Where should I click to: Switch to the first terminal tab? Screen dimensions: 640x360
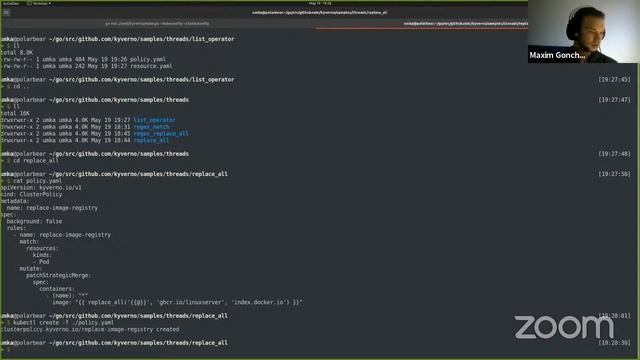pos(158,24)
